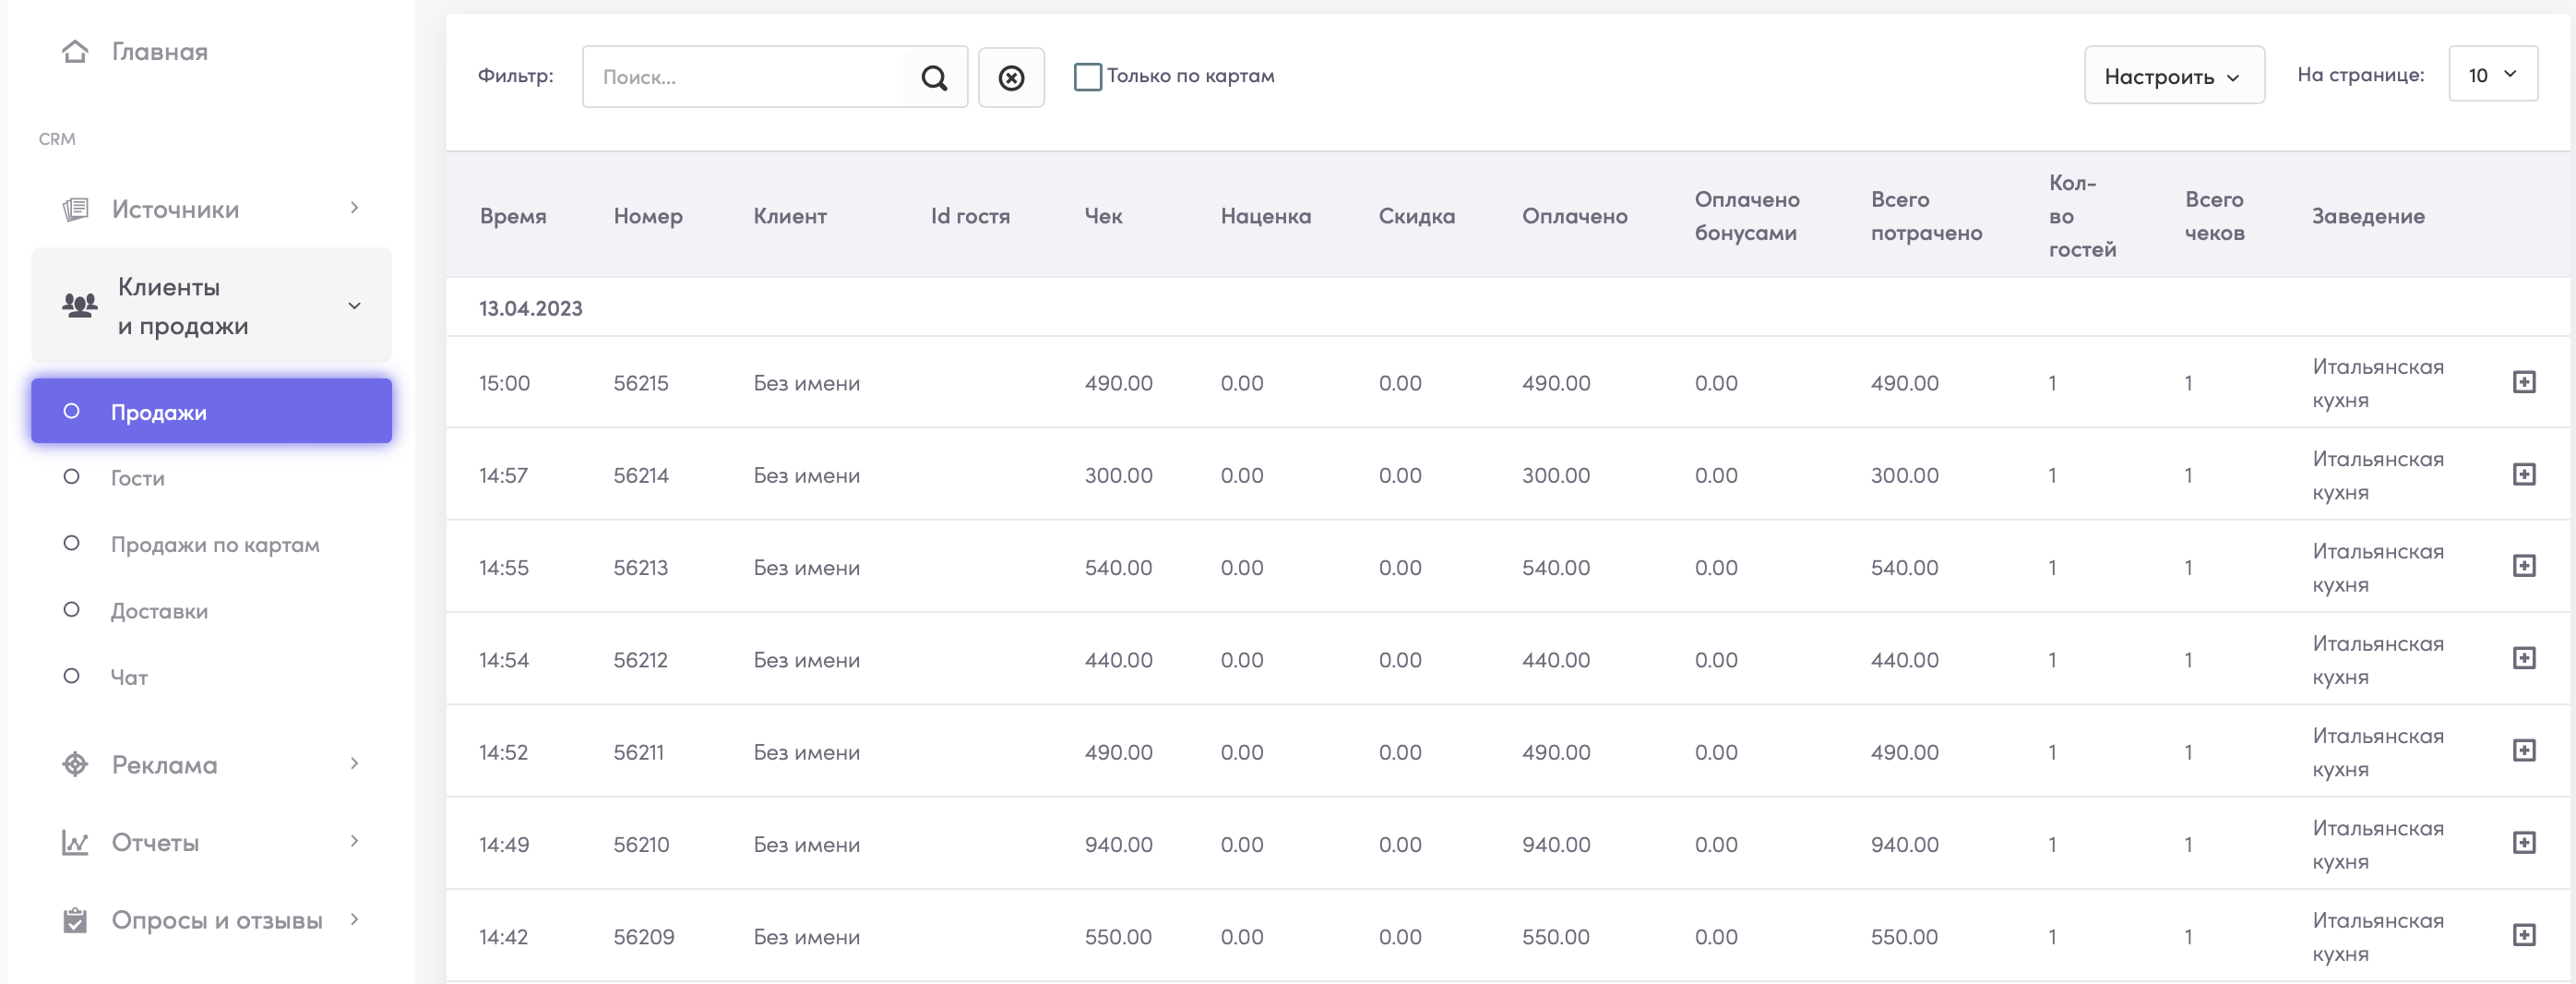Click the Оплачено column header
2576x984 pixels.
coord(1574,216)
